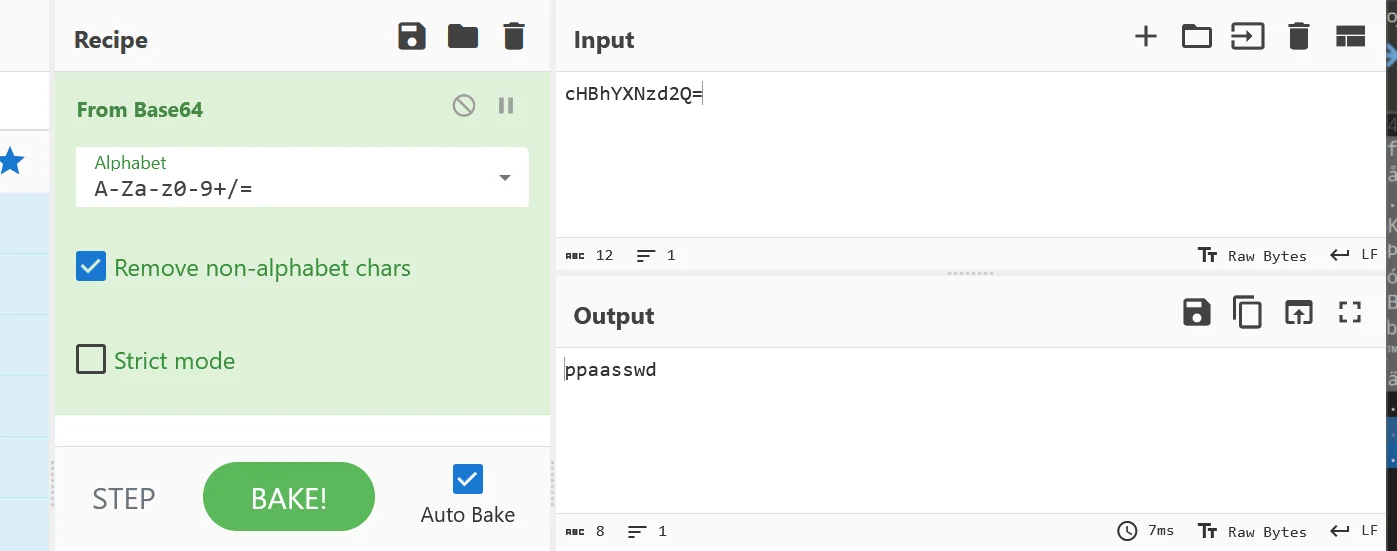Uncheck Remove non-alphabet chars

coord(91,267)
